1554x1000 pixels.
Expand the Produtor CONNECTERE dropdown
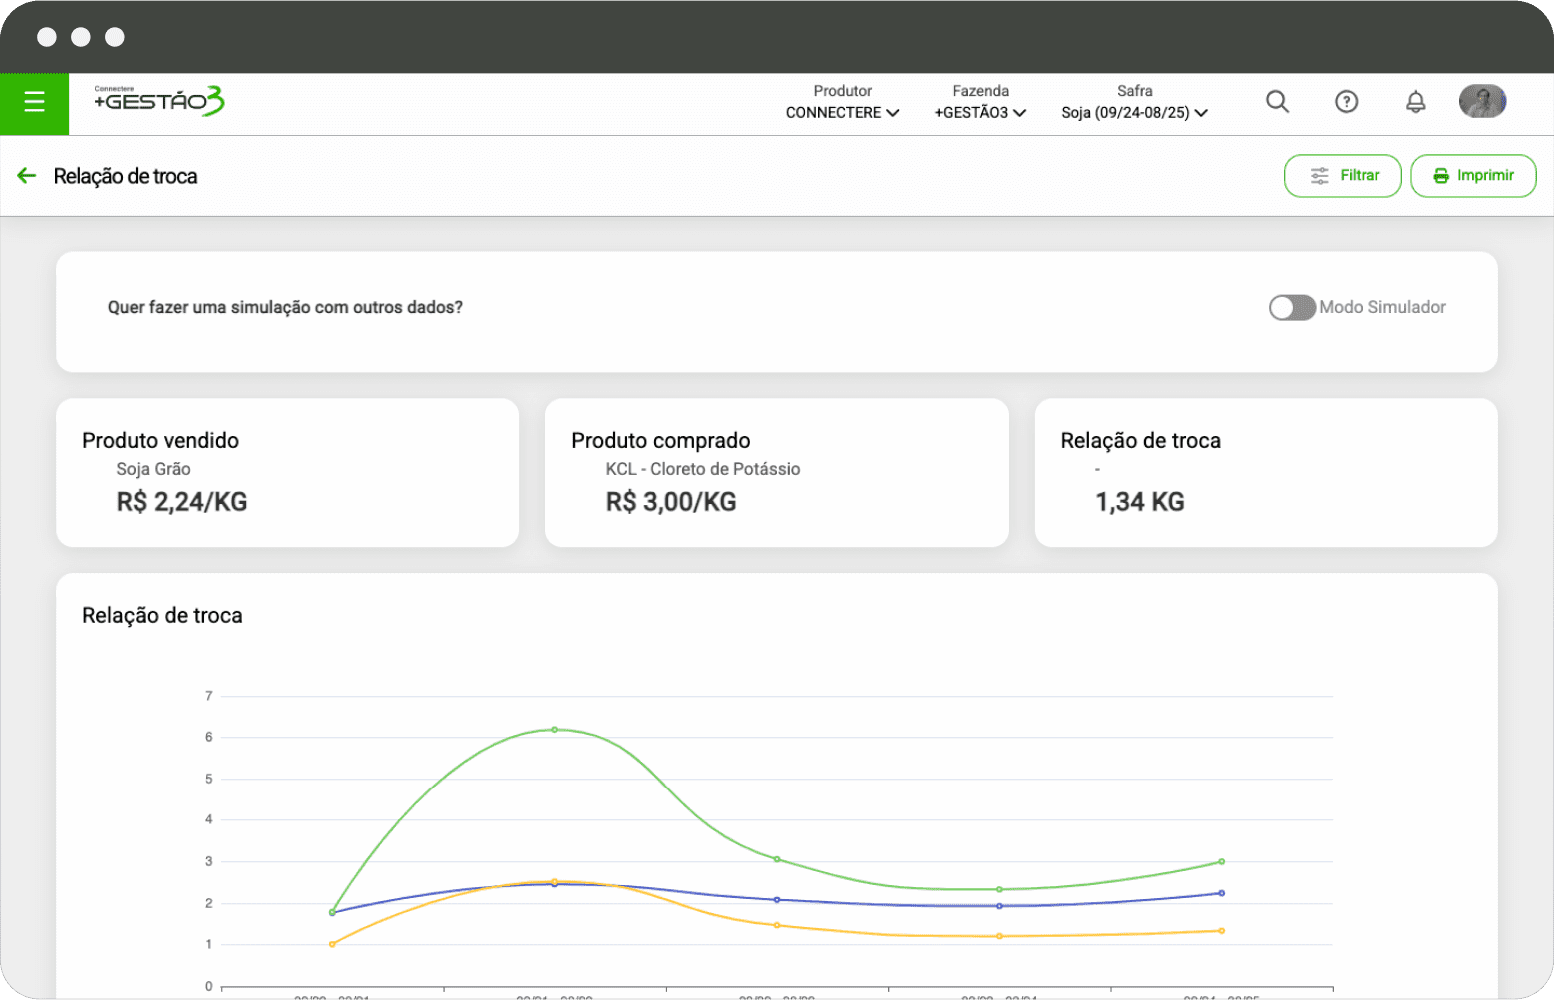coord(842,112)
